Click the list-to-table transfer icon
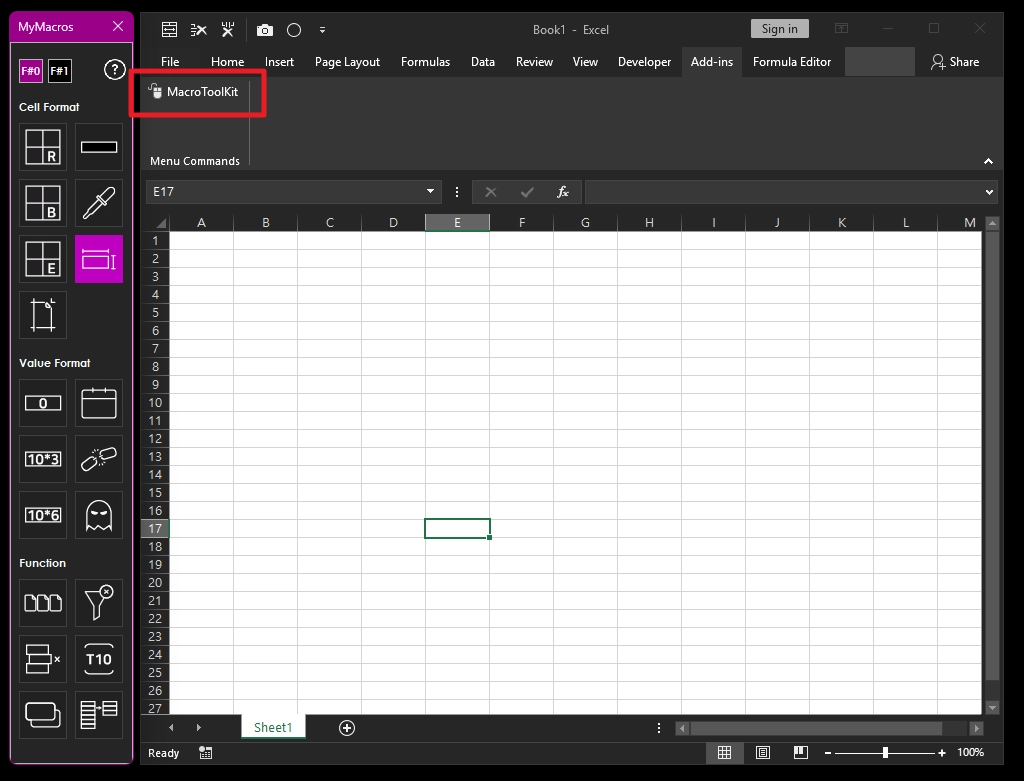Image resolution: width=1024 pixels, height=781 pixels. click(x=99, y=715)
